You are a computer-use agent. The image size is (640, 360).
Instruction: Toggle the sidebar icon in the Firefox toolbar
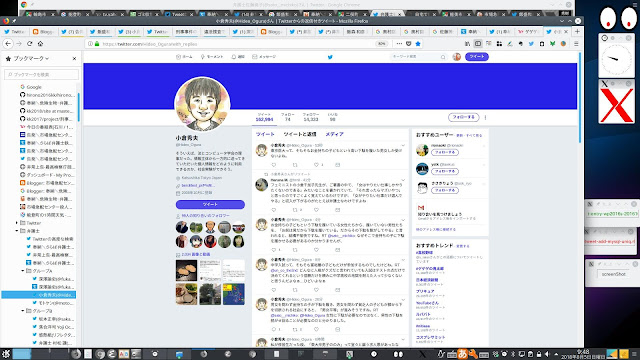click(x=478, y=44)
